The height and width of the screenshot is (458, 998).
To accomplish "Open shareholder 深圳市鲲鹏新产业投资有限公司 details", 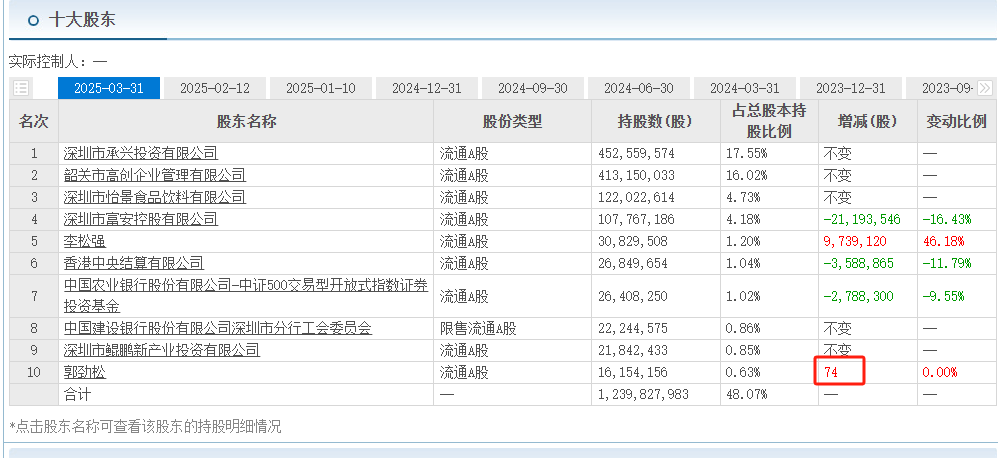I will 162,350.
